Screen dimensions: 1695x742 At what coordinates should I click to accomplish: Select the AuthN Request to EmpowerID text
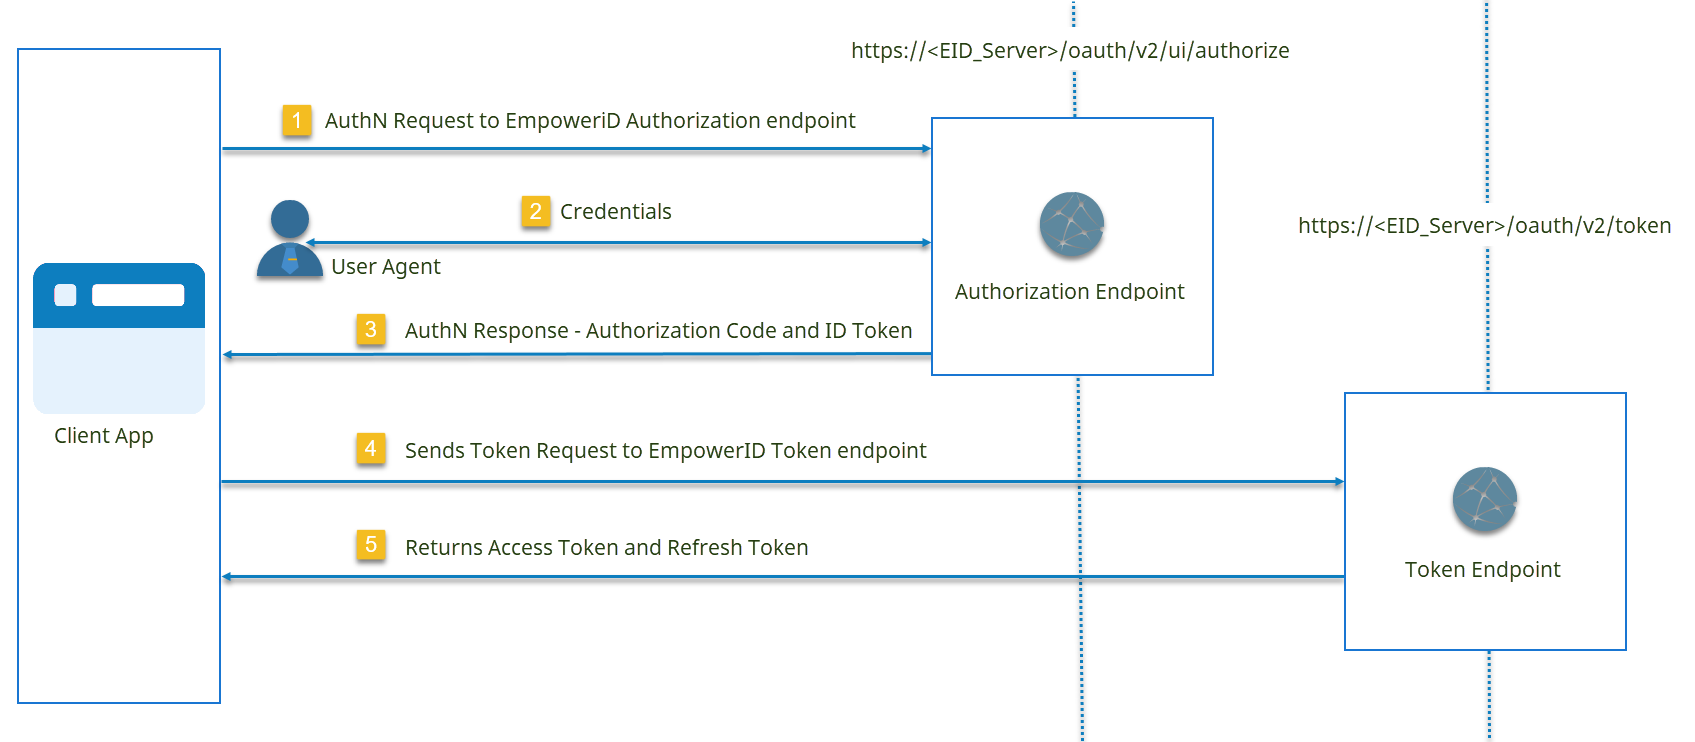coord(590,121)
